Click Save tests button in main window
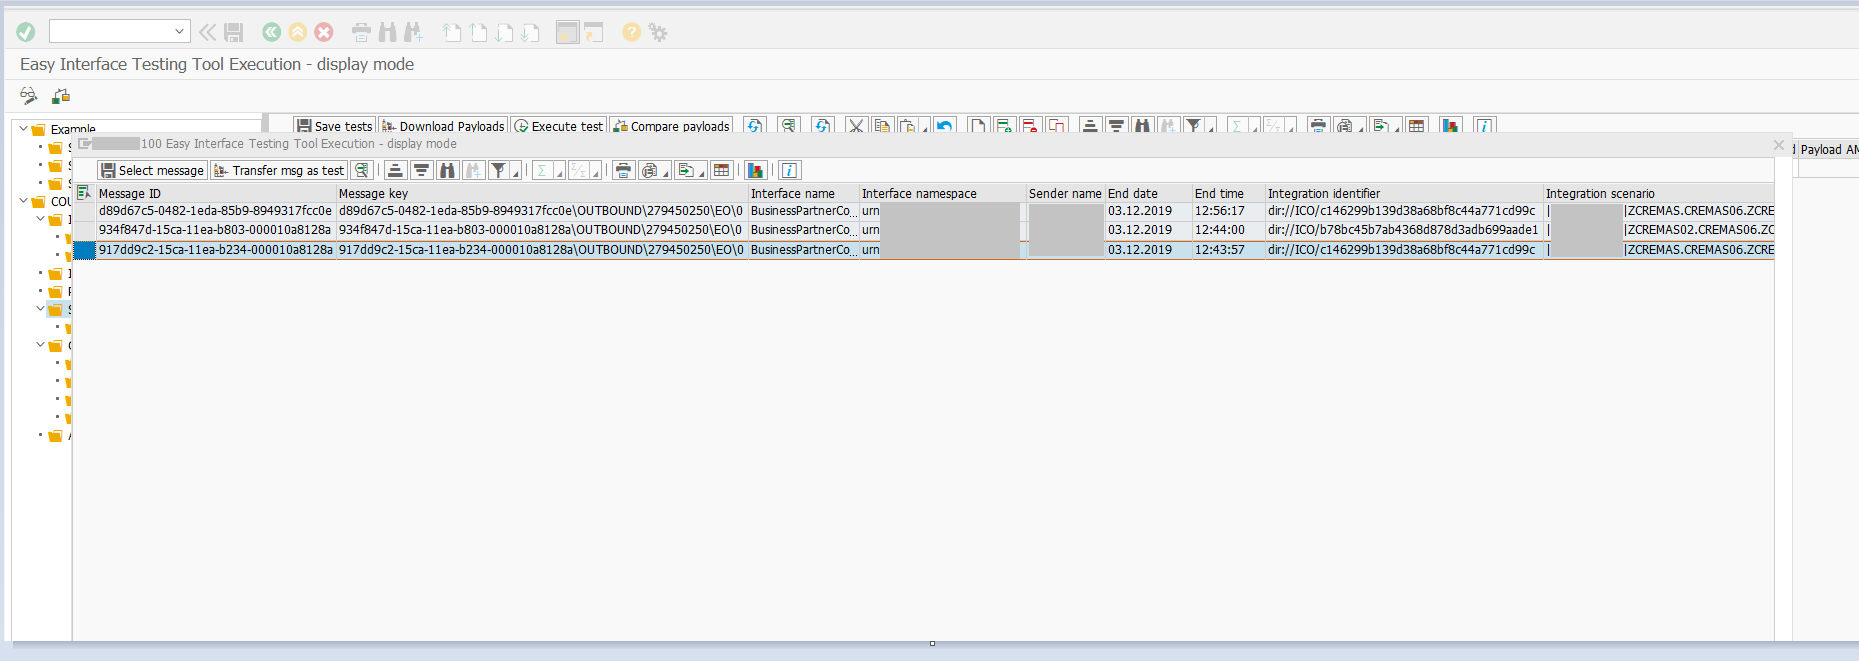 coord(334,126)
